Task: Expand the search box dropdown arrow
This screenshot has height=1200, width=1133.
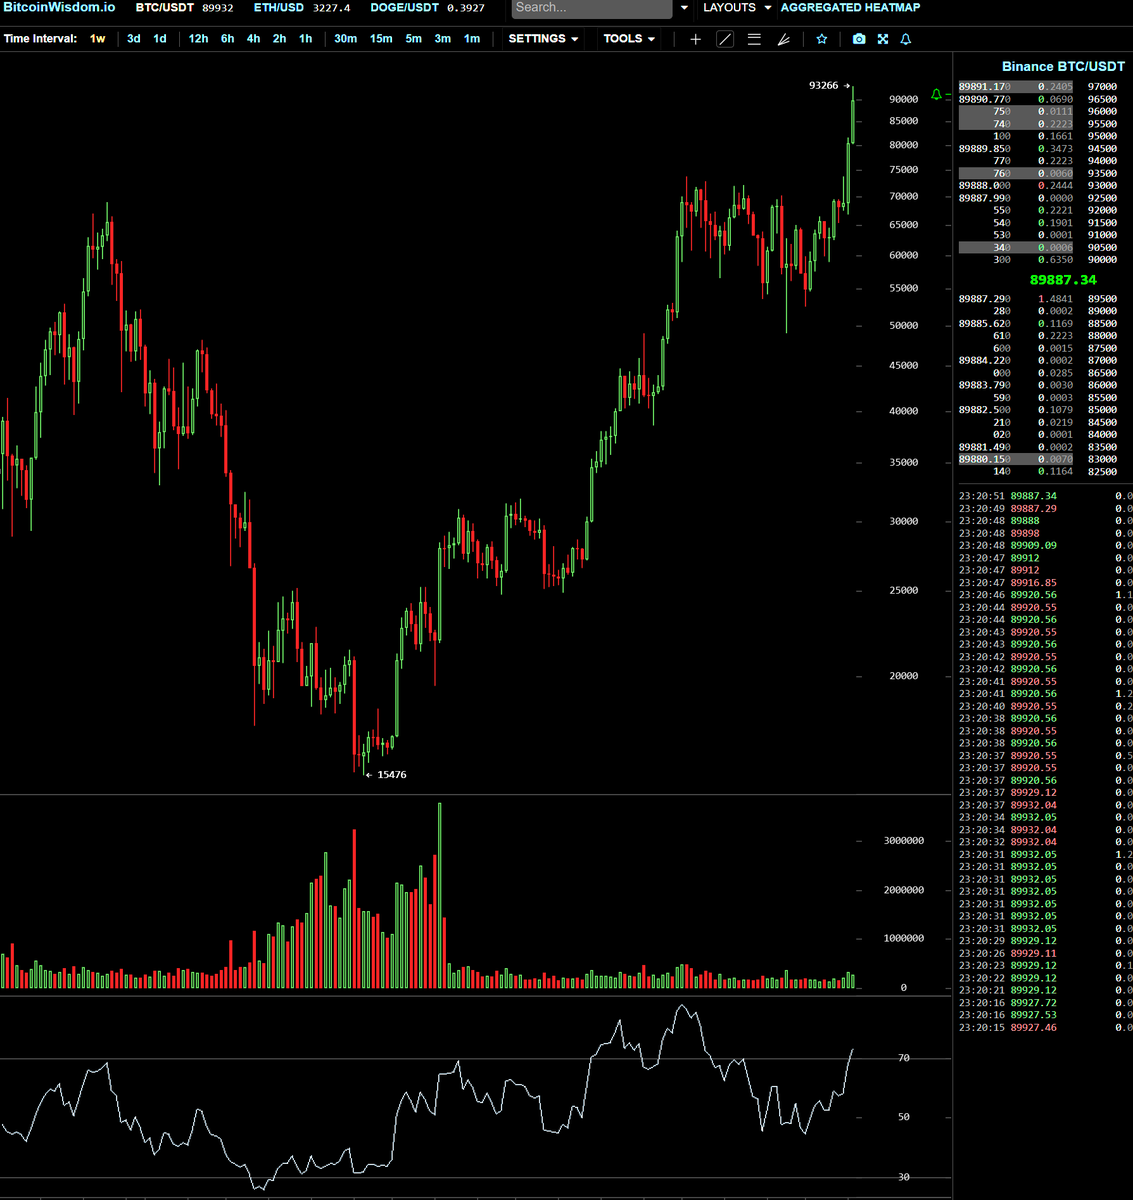Action: pyautogui.click(x=684, y=8)
